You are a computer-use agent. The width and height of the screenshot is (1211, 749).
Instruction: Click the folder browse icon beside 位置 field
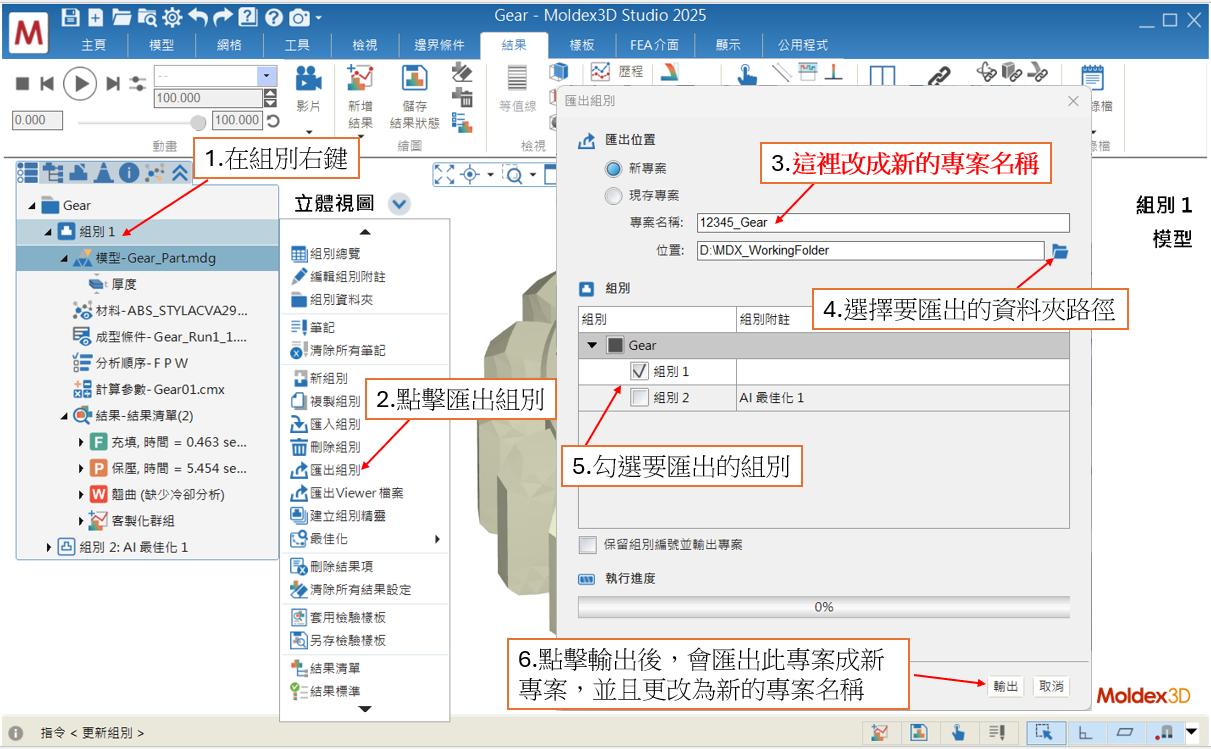point(1060,251)
